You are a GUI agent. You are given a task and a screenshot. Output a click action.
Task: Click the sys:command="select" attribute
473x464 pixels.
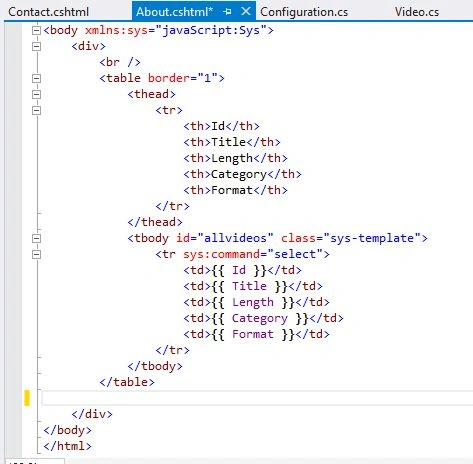pos(253,254)
